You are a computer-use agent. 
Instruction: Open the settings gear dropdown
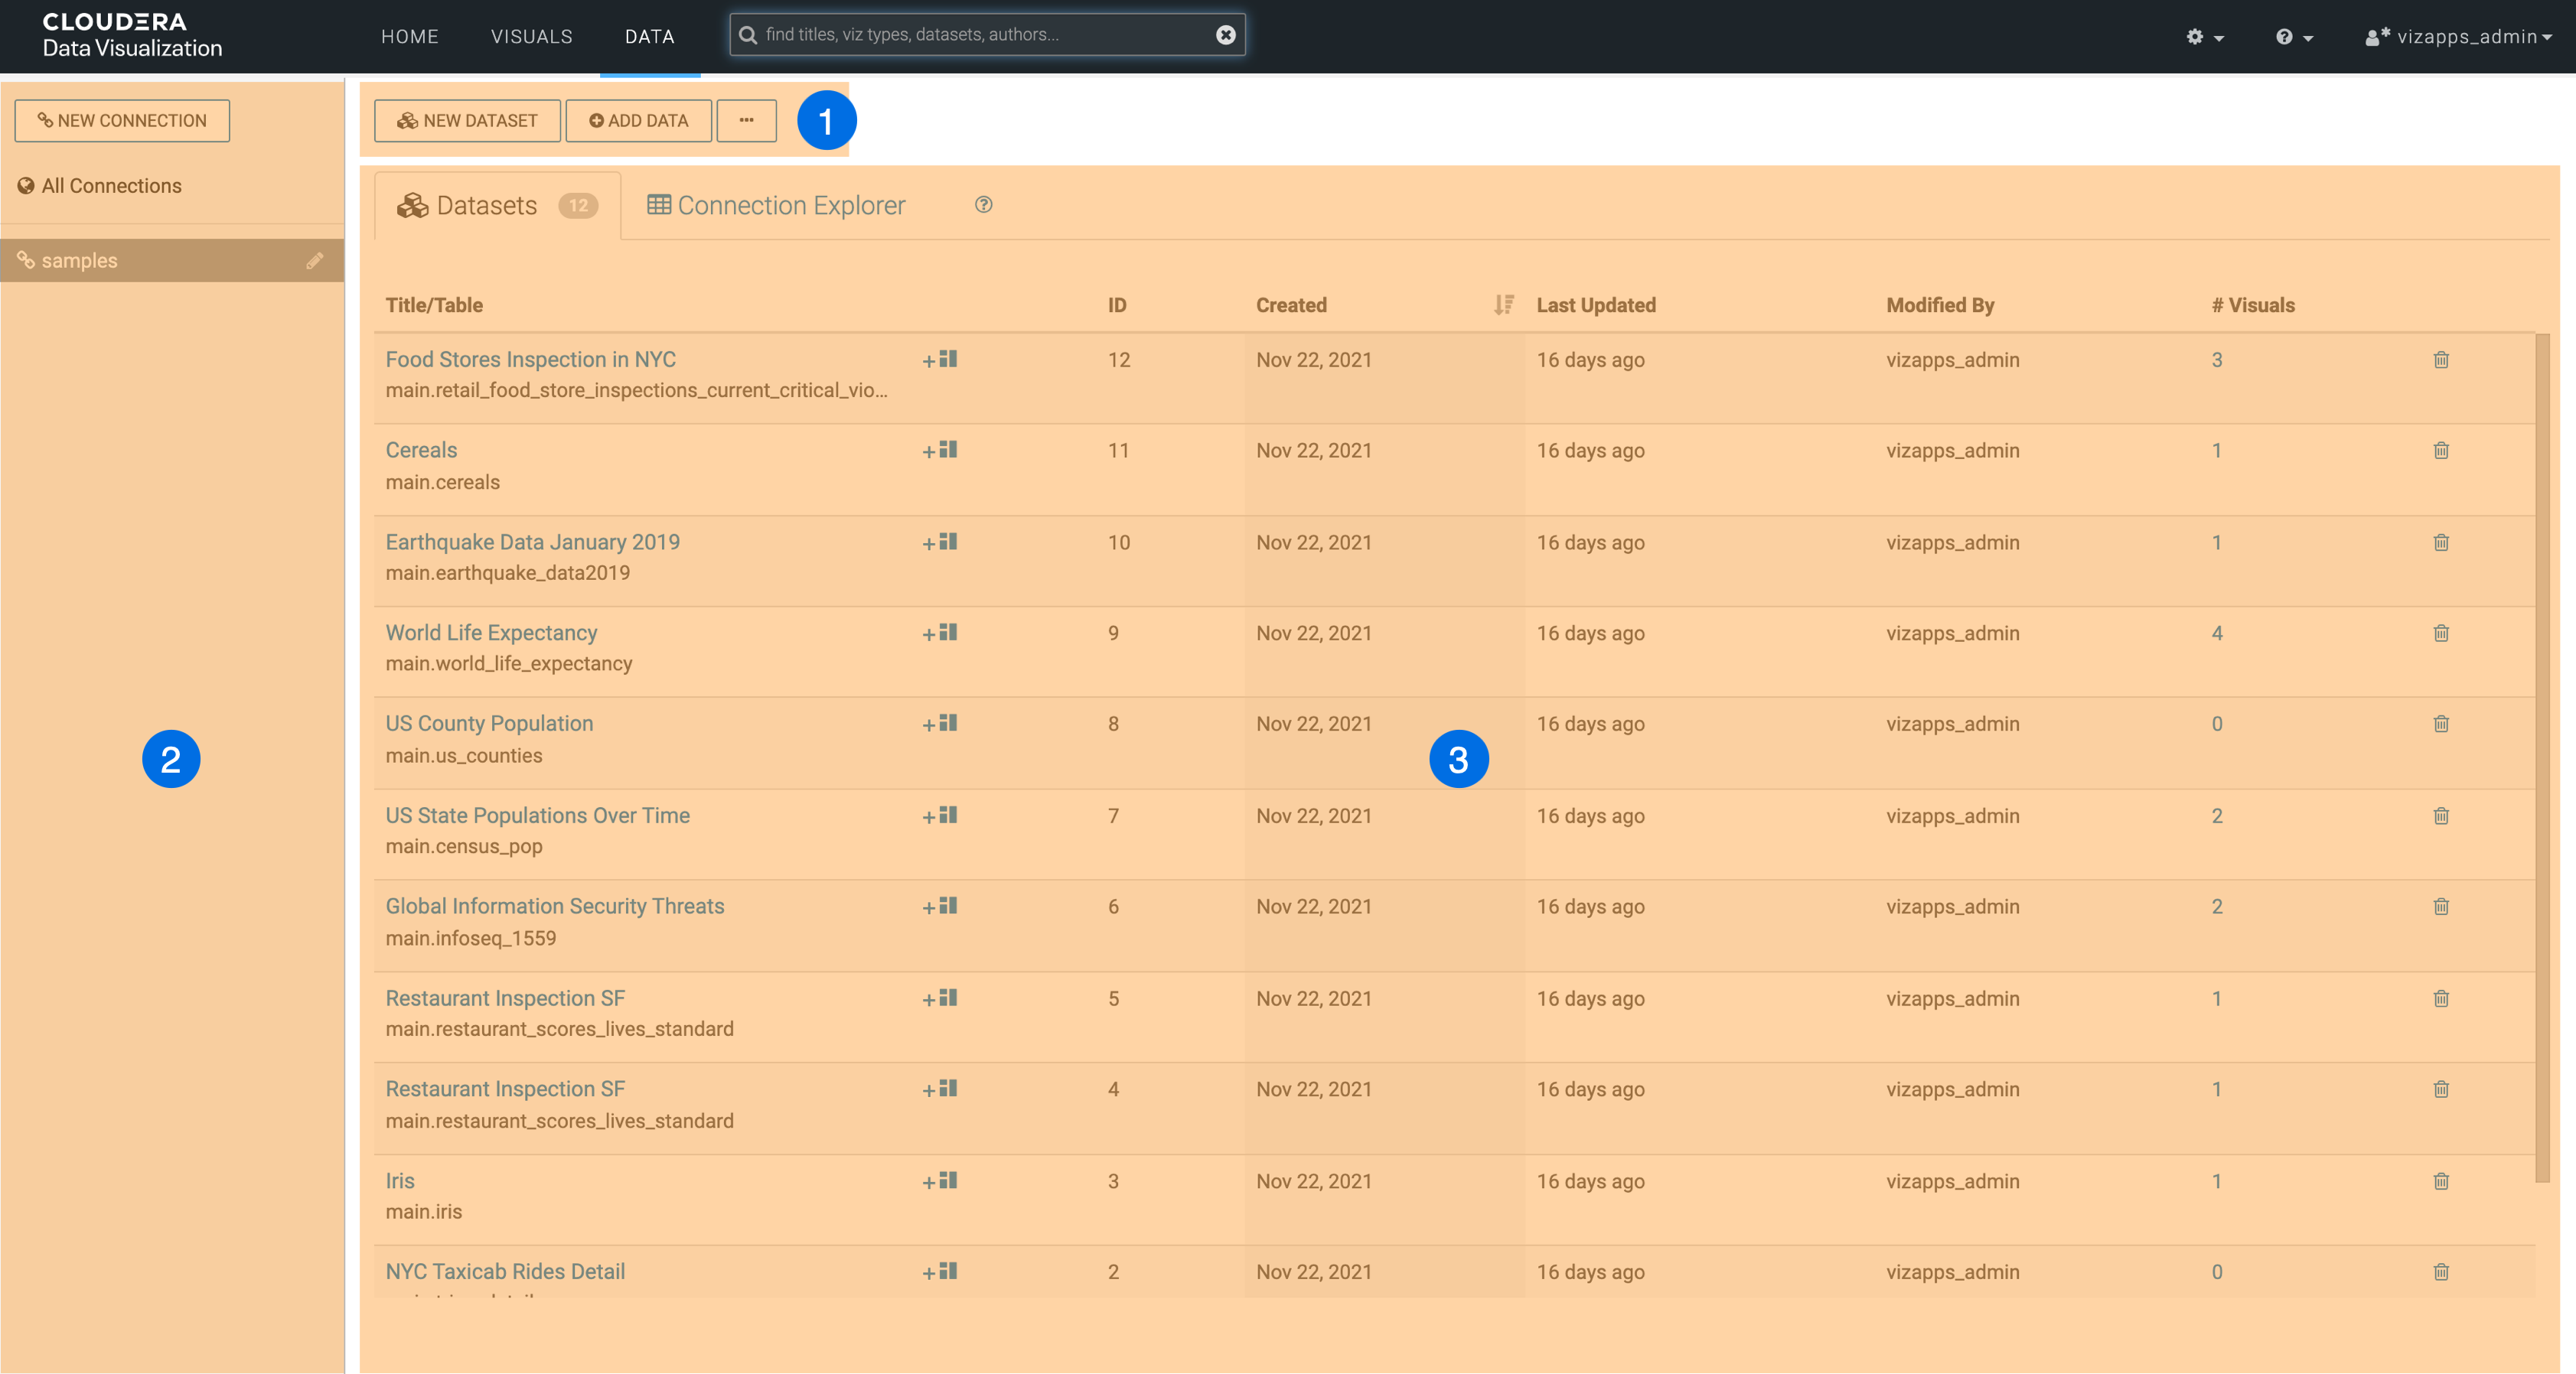(2204, 37)
